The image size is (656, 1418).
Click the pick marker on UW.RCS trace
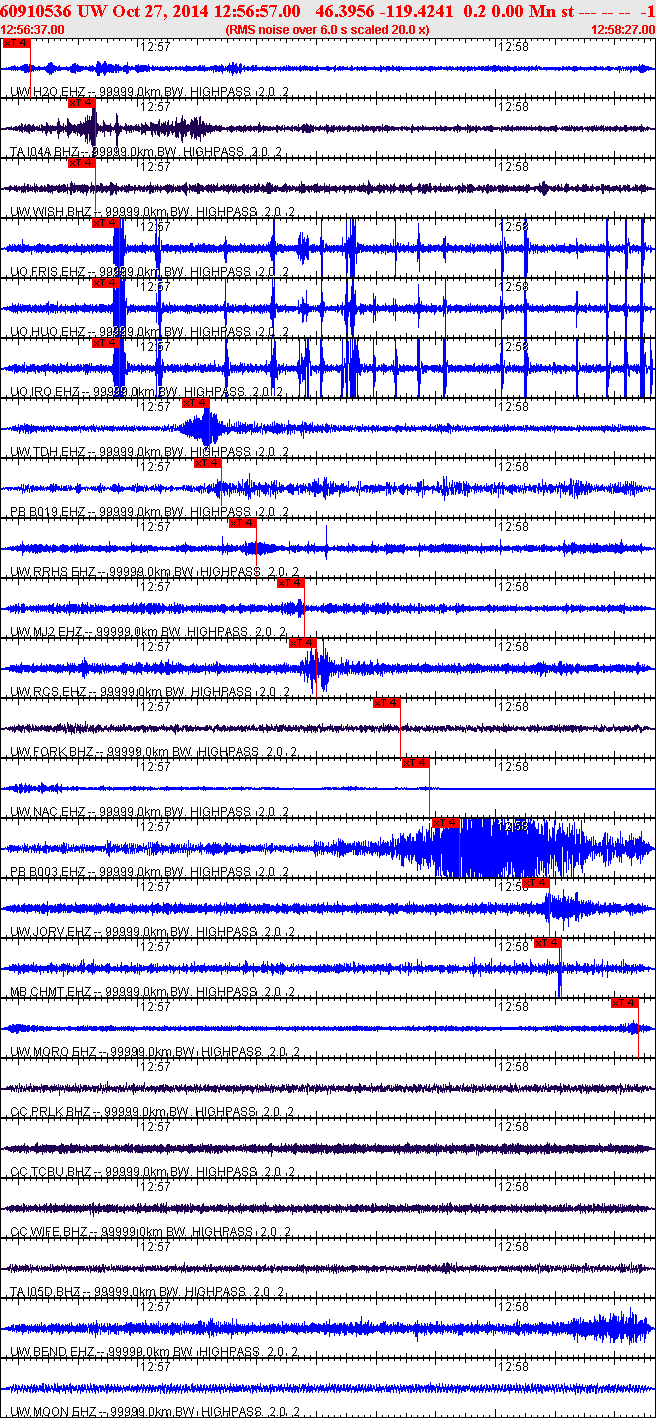pos(303,643)
